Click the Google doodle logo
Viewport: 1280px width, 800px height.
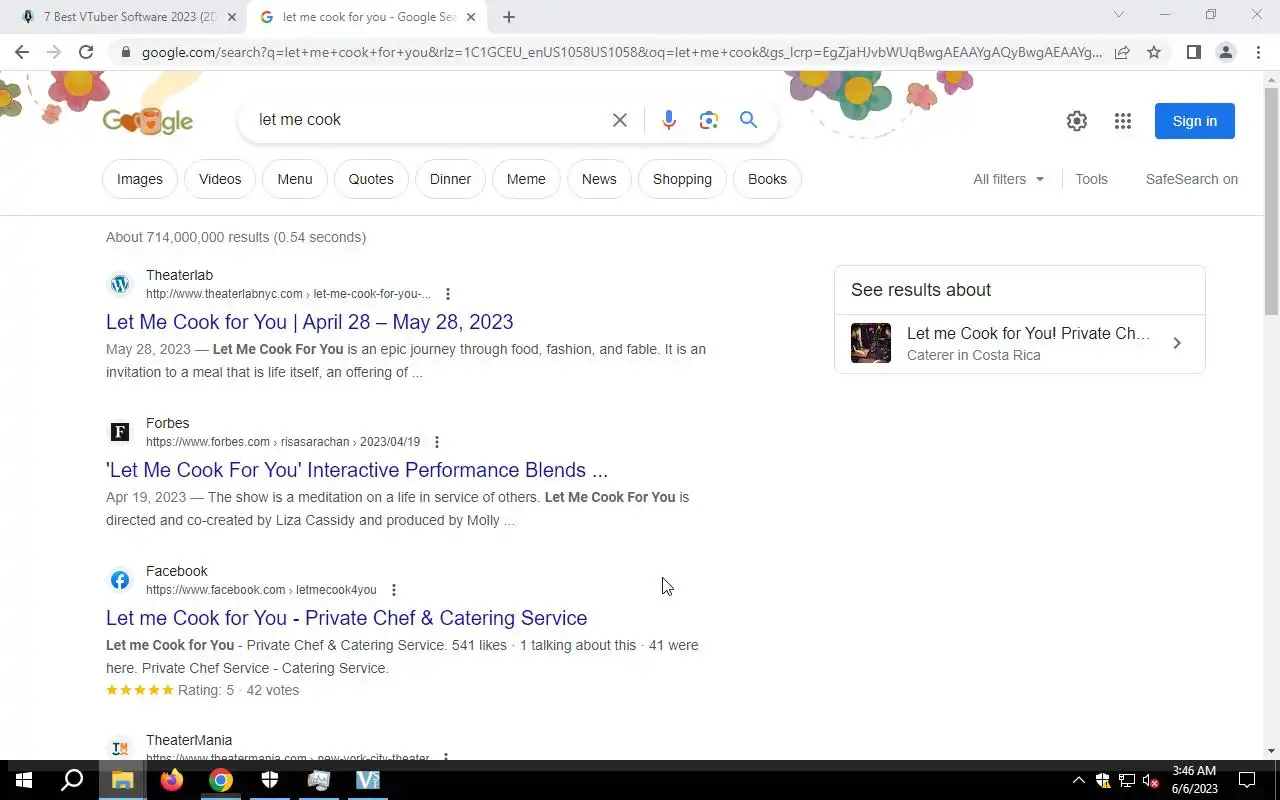pos(148,121)
